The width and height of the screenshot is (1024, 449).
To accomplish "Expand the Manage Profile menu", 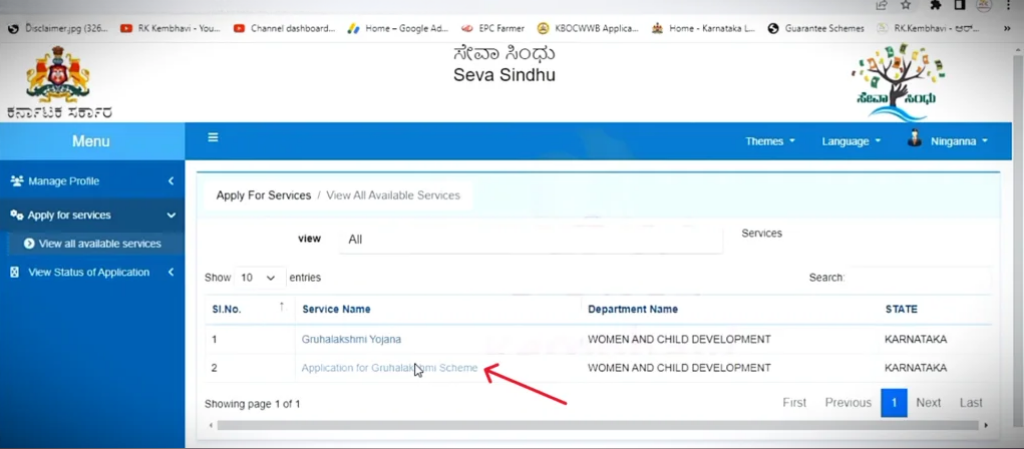I will [92, 181].
